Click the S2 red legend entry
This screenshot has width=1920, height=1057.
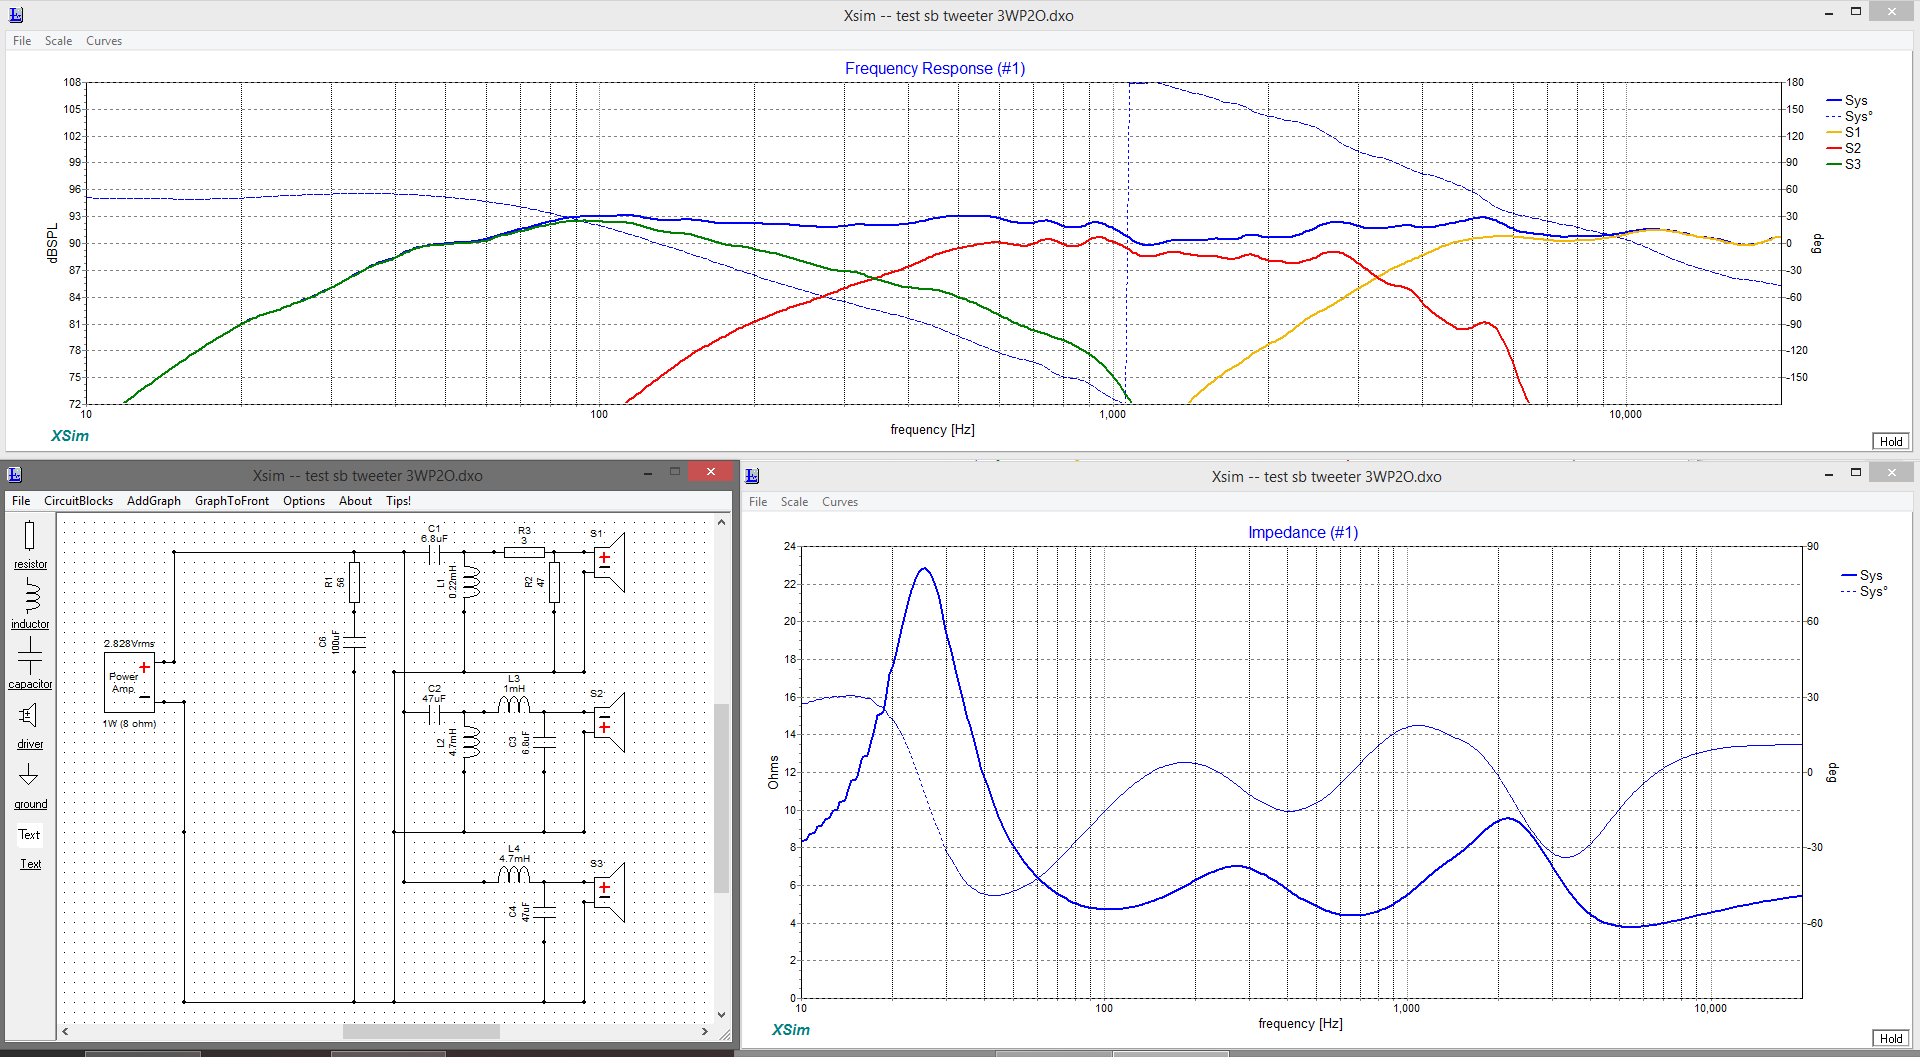point(1843,148)
